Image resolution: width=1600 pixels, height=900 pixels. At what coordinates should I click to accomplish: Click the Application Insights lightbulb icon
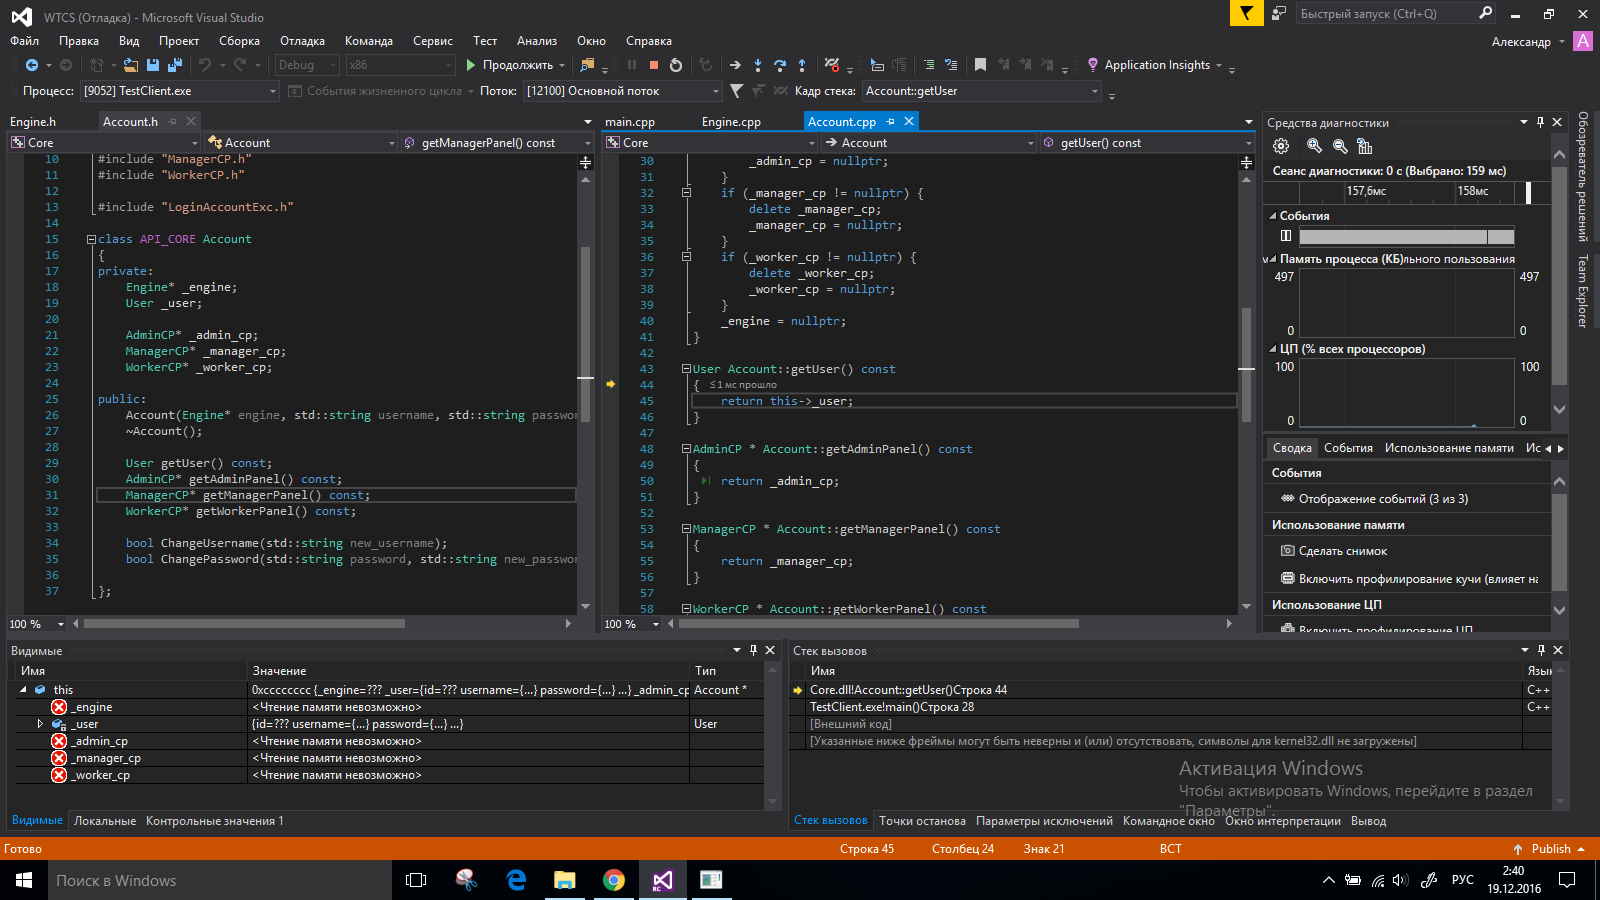pyautogui.click(x=1093, y=65)
